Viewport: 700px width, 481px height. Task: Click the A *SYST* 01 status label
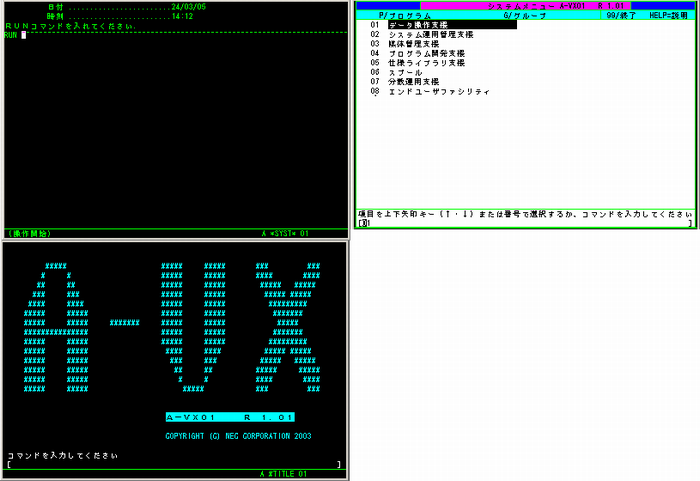click(x=285, y=234)
